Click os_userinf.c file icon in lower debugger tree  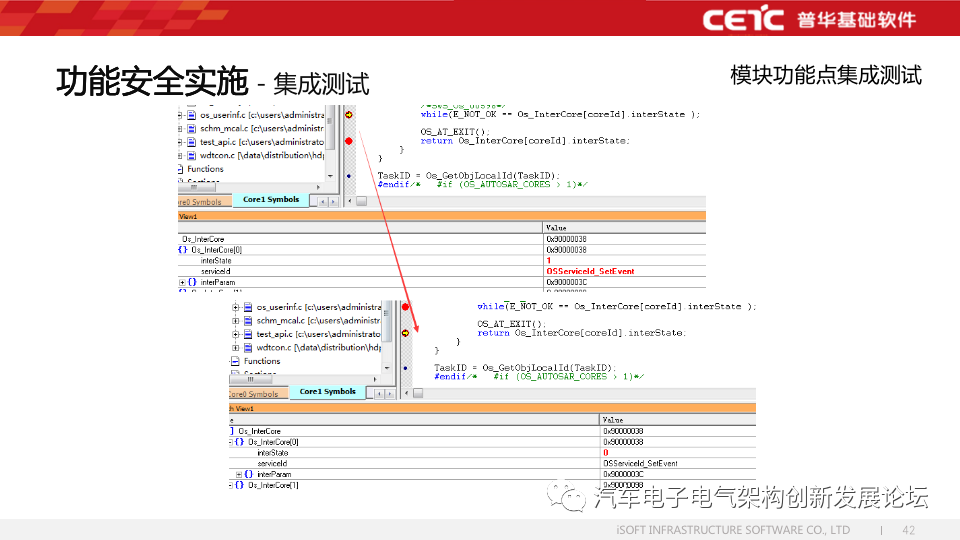coord(248,307)
